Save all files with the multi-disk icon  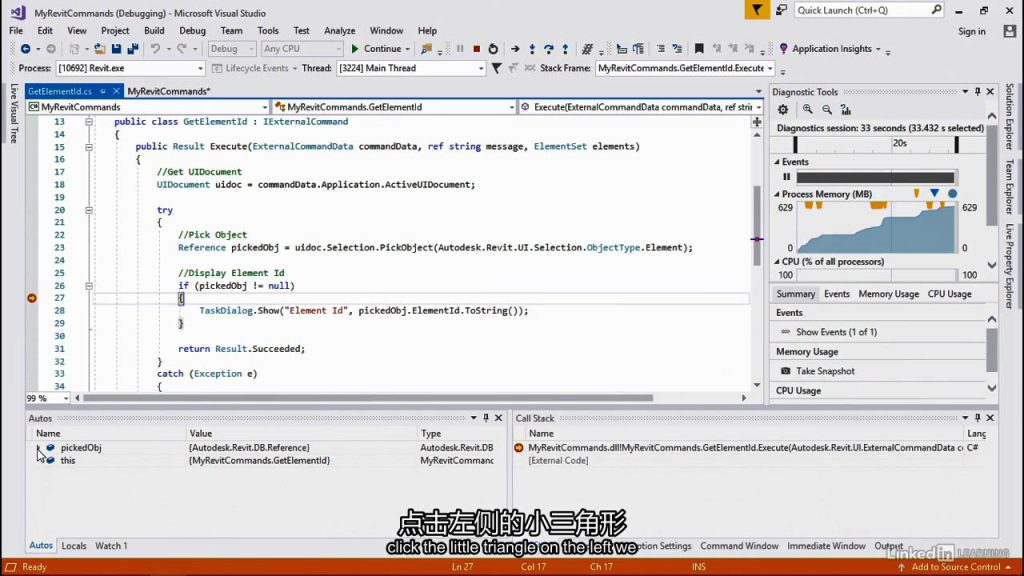[133, 49]
